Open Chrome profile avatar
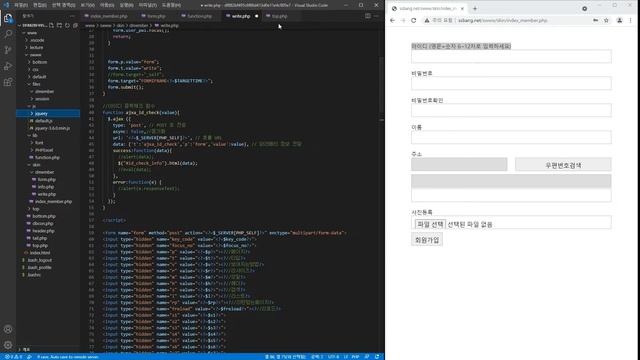640x360 pixels. (620, 20)
